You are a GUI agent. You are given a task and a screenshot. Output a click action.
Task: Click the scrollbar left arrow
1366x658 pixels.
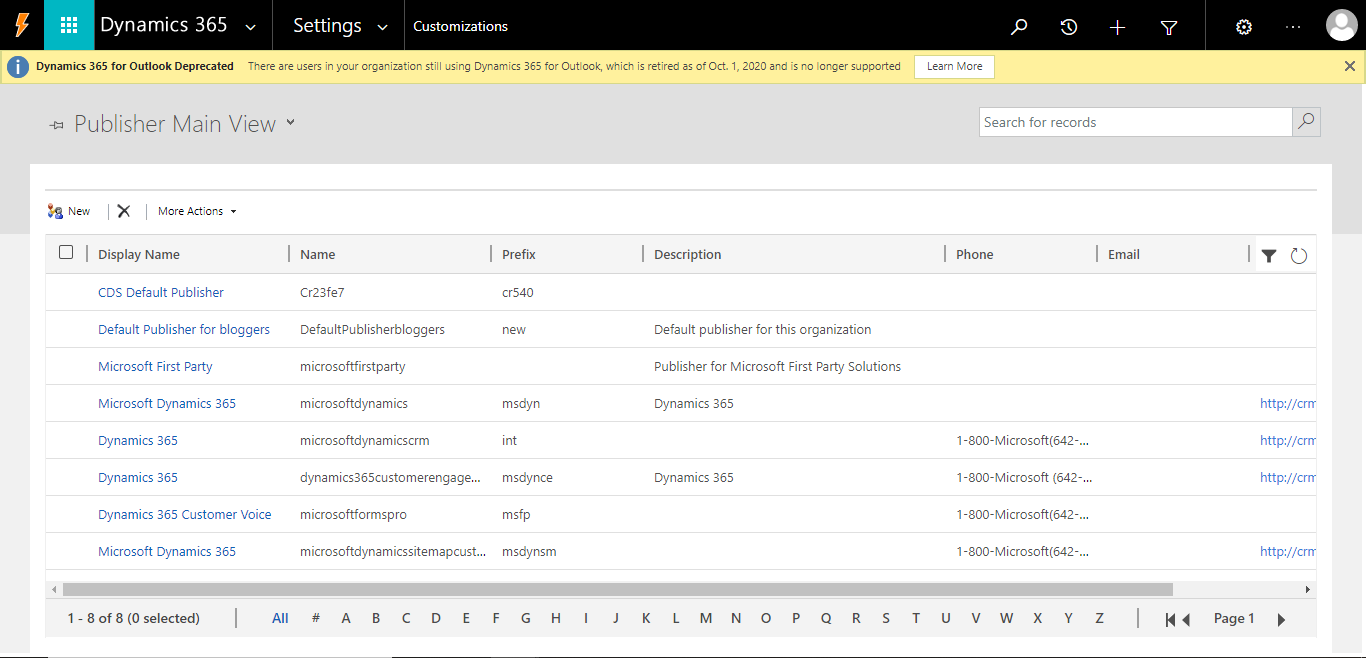(x=53, y=590)
